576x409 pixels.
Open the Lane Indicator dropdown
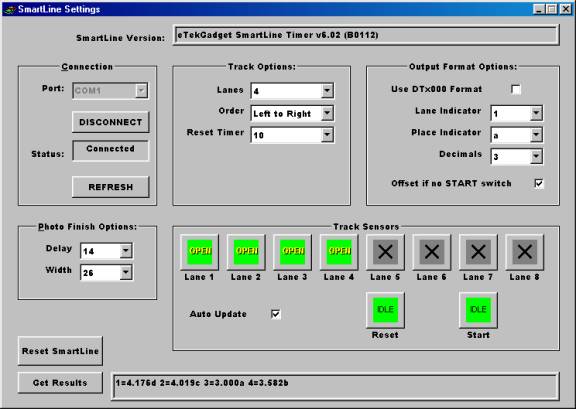536,113
